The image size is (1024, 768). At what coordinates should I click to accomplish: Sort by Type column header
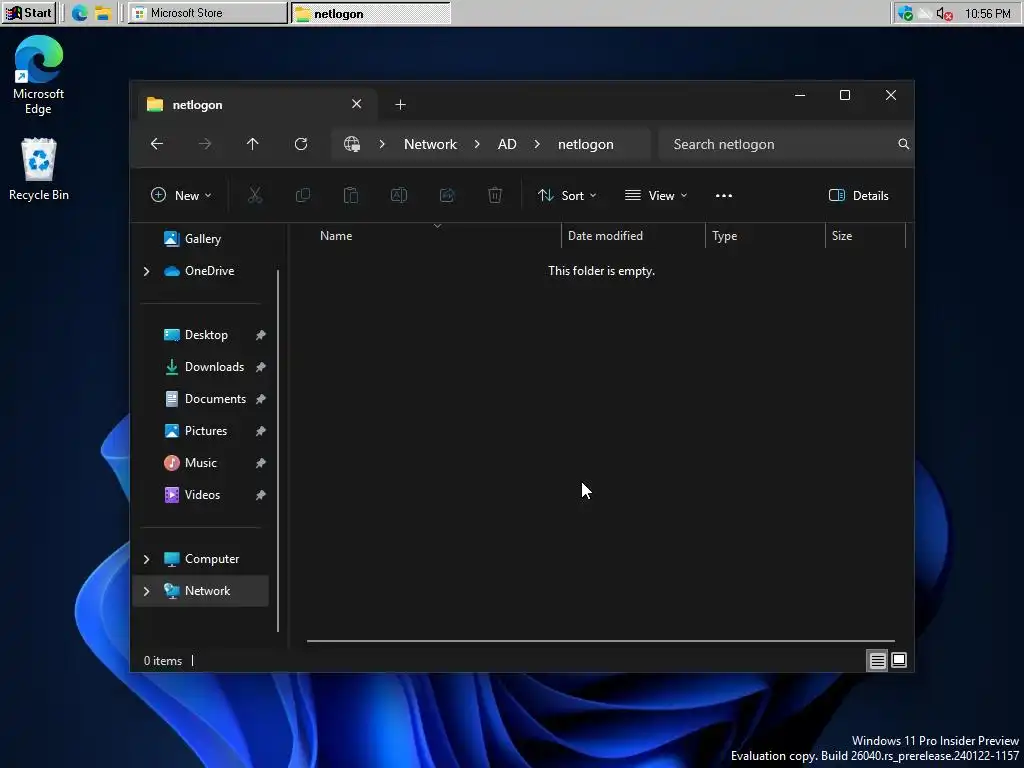[x=765, y=236]
